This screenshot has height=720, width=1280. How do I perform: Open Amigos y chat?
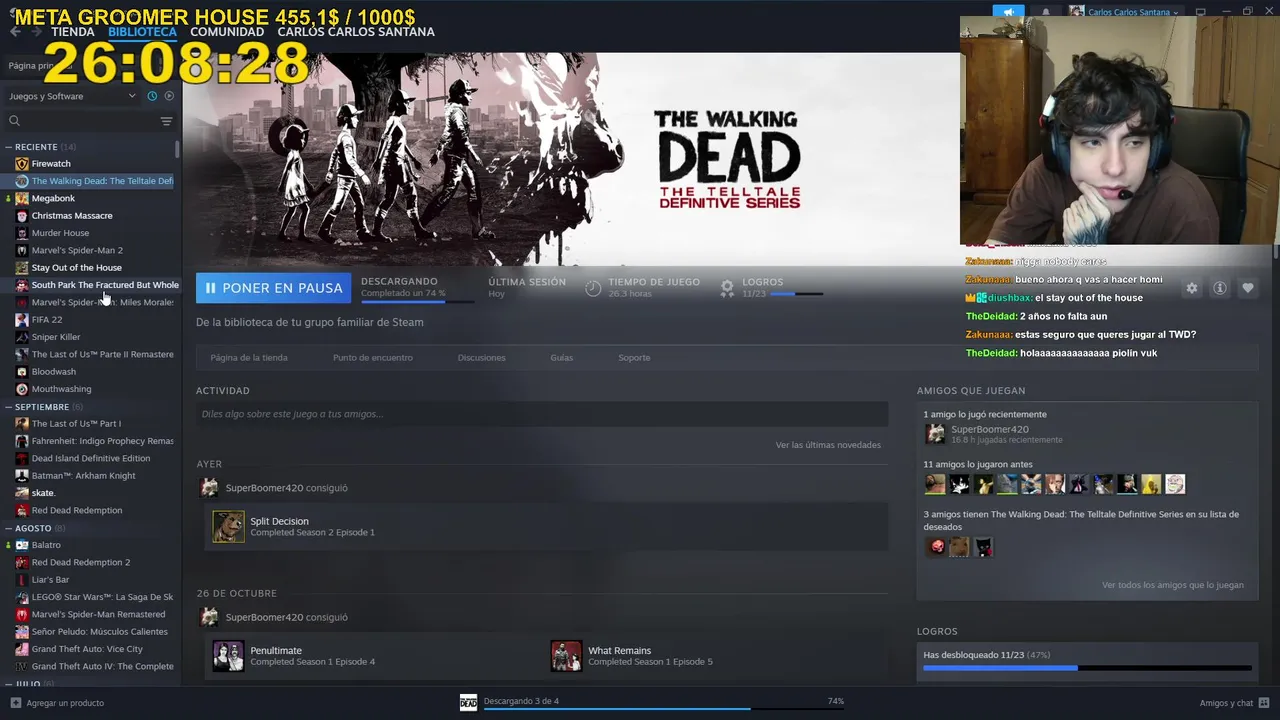pyautogui.click(x=1227, y=703)
